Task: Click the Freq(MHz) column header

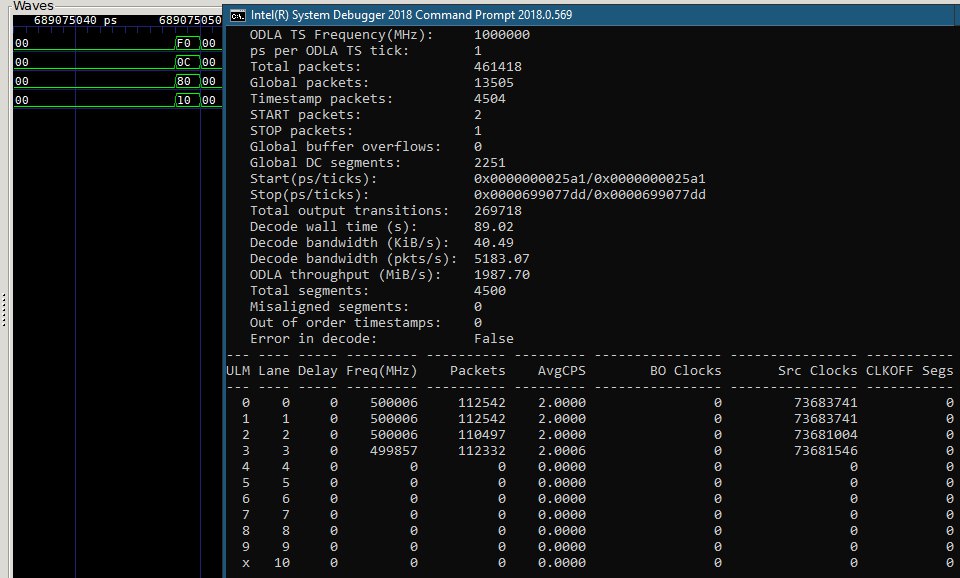Action: click(381, 371)
